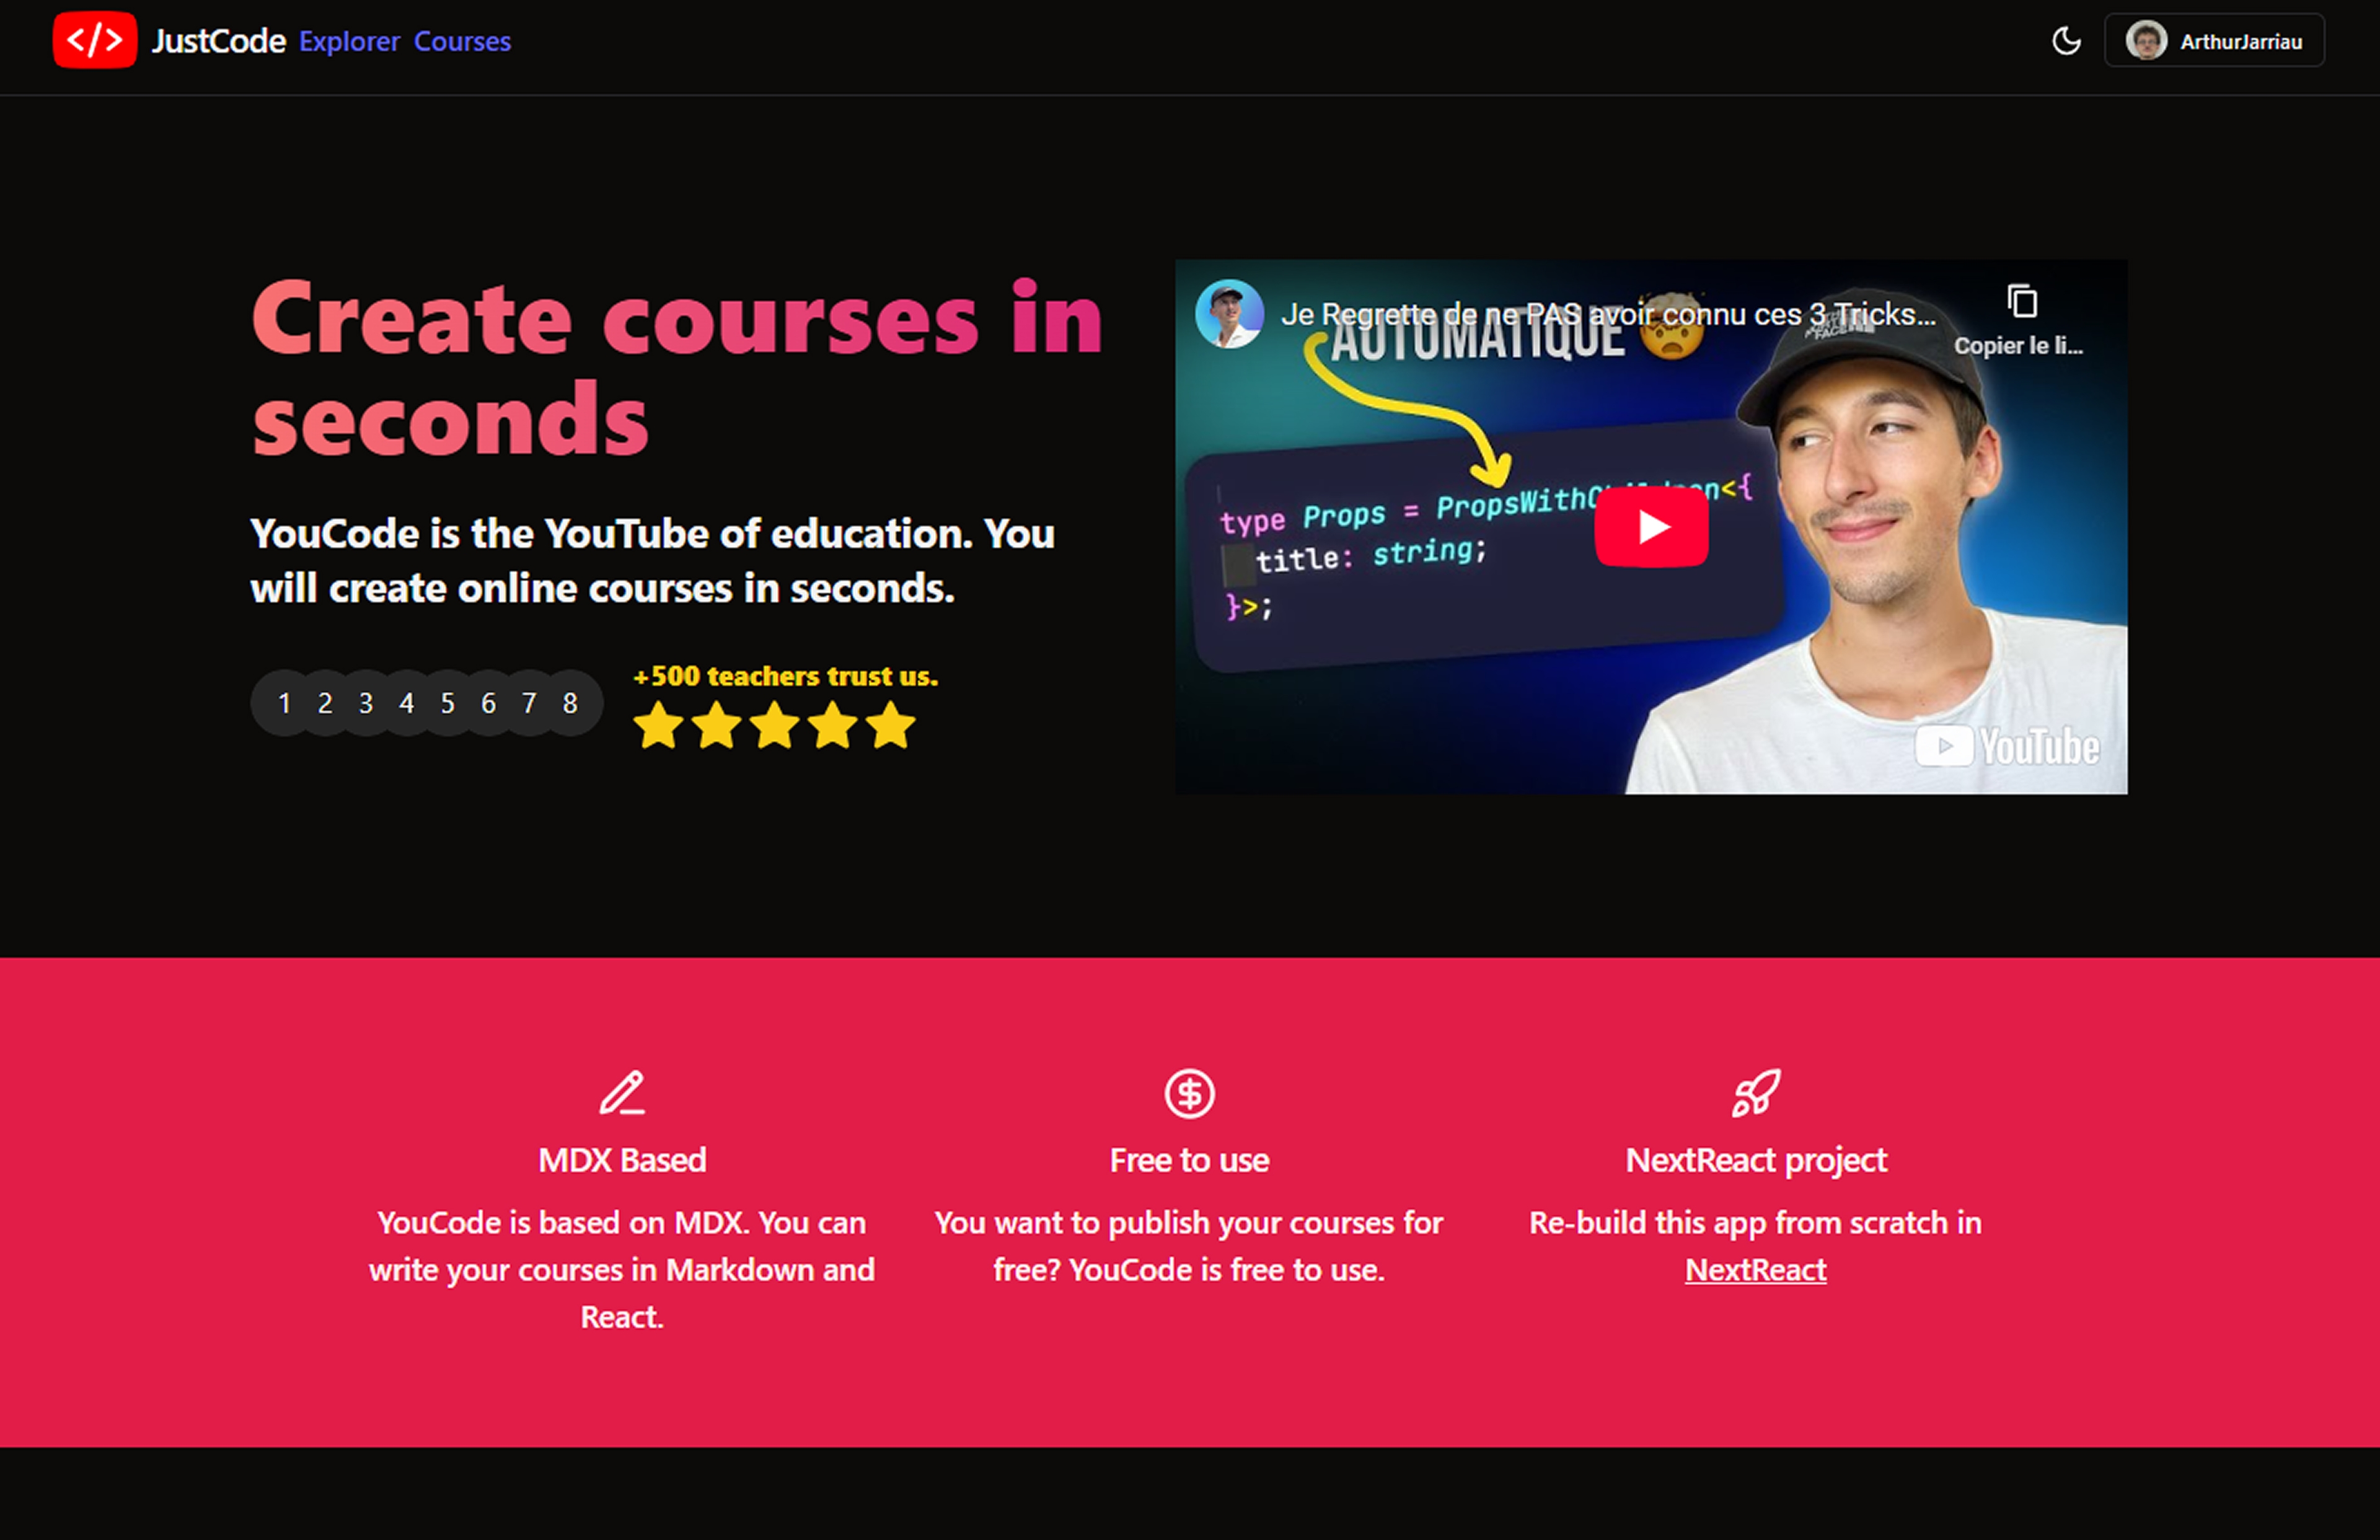Click teacher avatar number 3
The width and height of the screenshot is (2380, 1540).
(x=366, y=703)
